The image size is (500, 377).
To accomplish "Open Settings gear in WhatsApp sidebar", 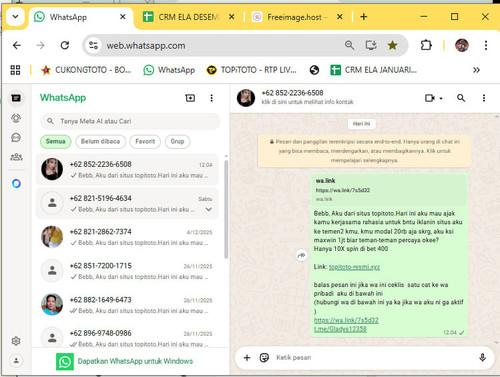I will [16, 341].
